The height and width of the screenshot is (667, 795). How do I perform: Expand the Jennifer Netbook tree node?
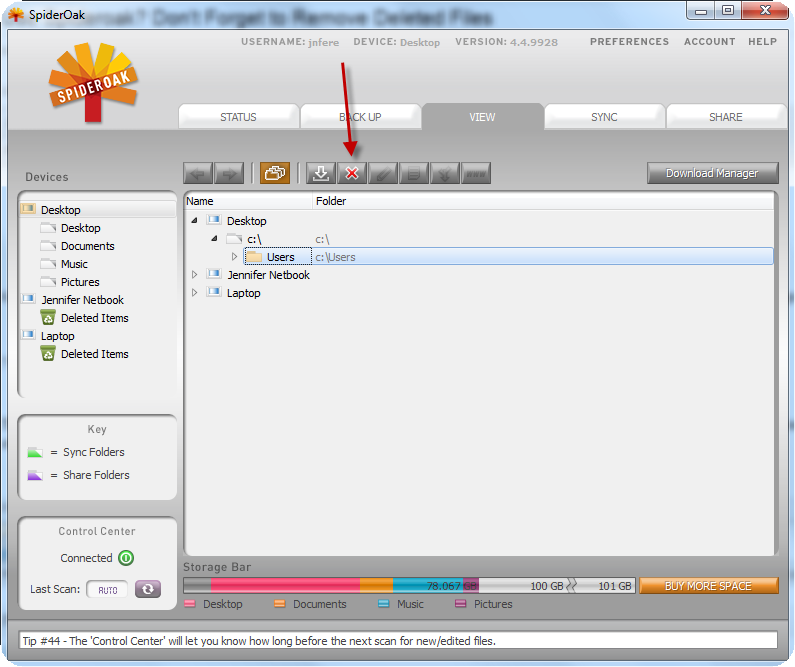(194, 275)
